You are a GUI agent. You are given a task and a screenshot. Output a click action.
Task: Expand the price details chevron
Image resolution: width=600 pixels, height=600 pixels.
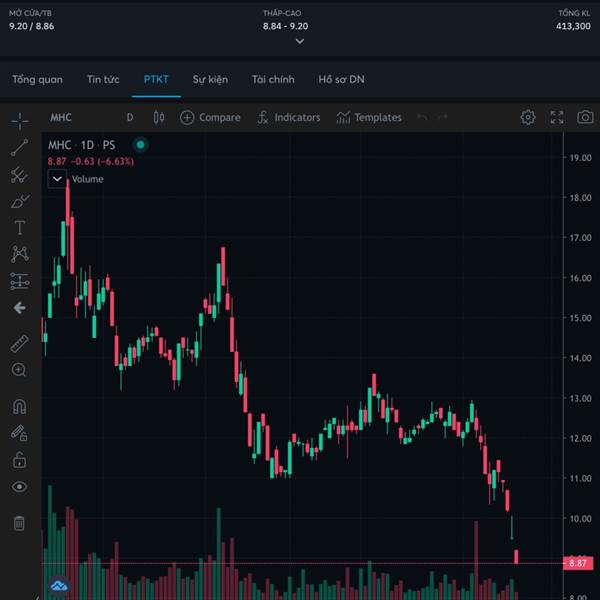(x=299, y=41)
